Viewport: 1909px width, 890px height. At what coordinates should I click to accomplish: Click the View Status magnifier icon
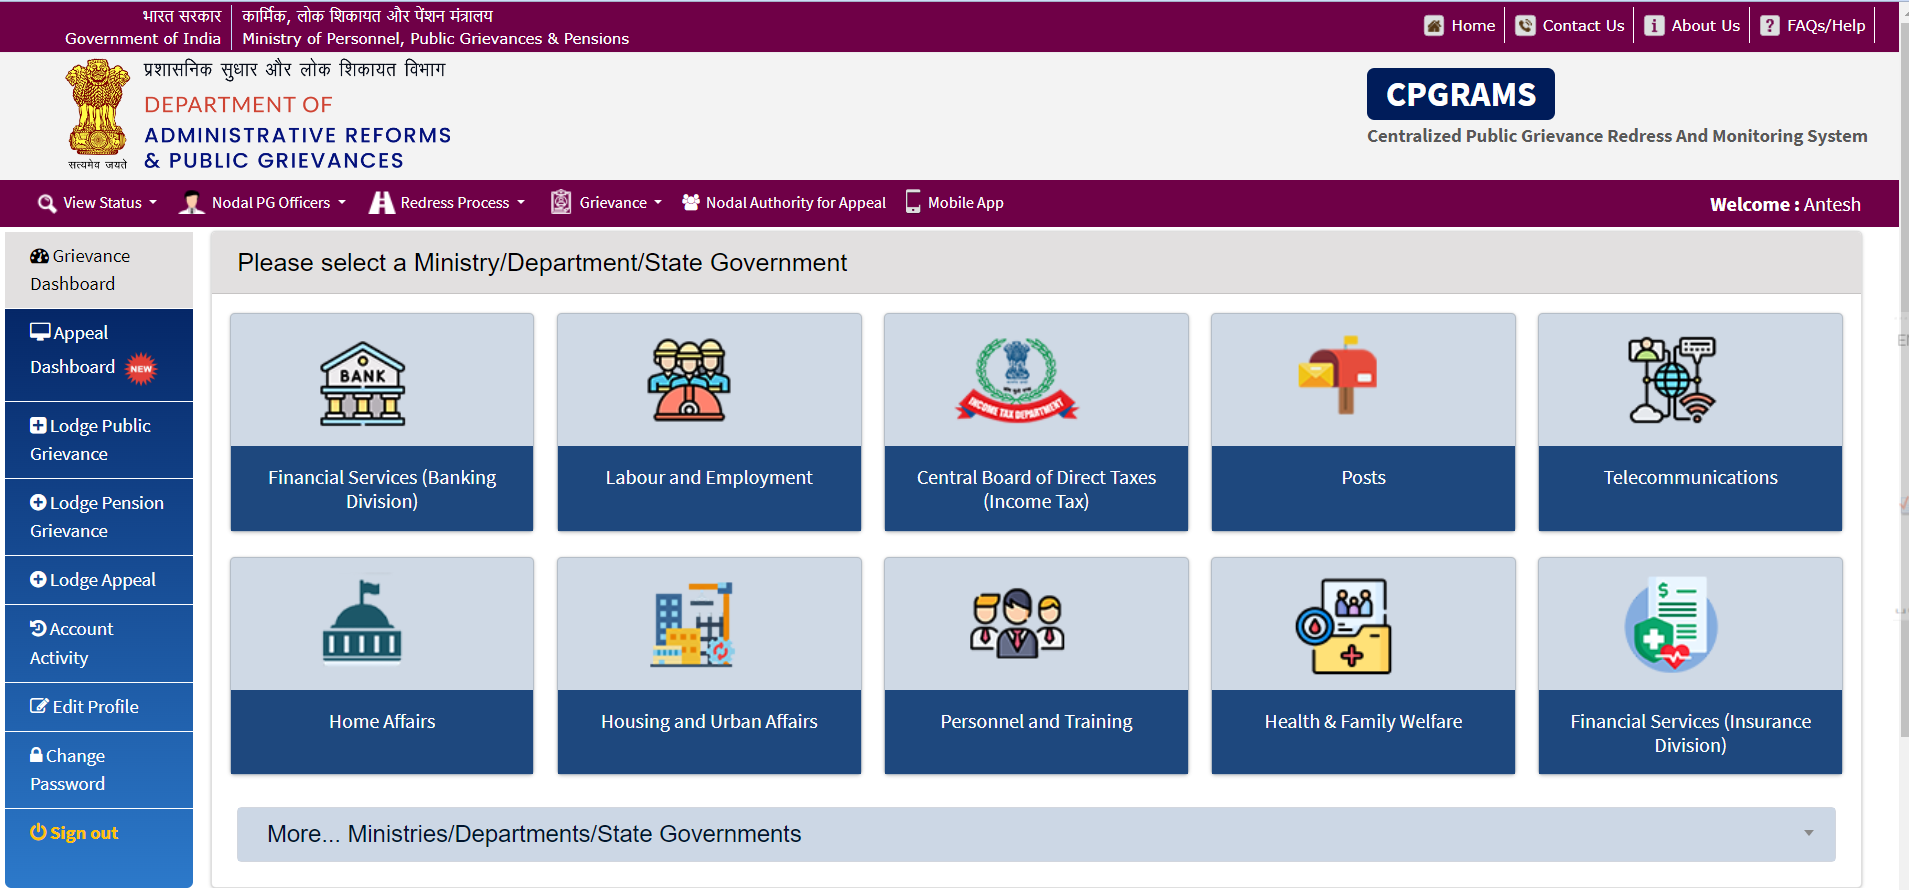[x=47, y=203]
